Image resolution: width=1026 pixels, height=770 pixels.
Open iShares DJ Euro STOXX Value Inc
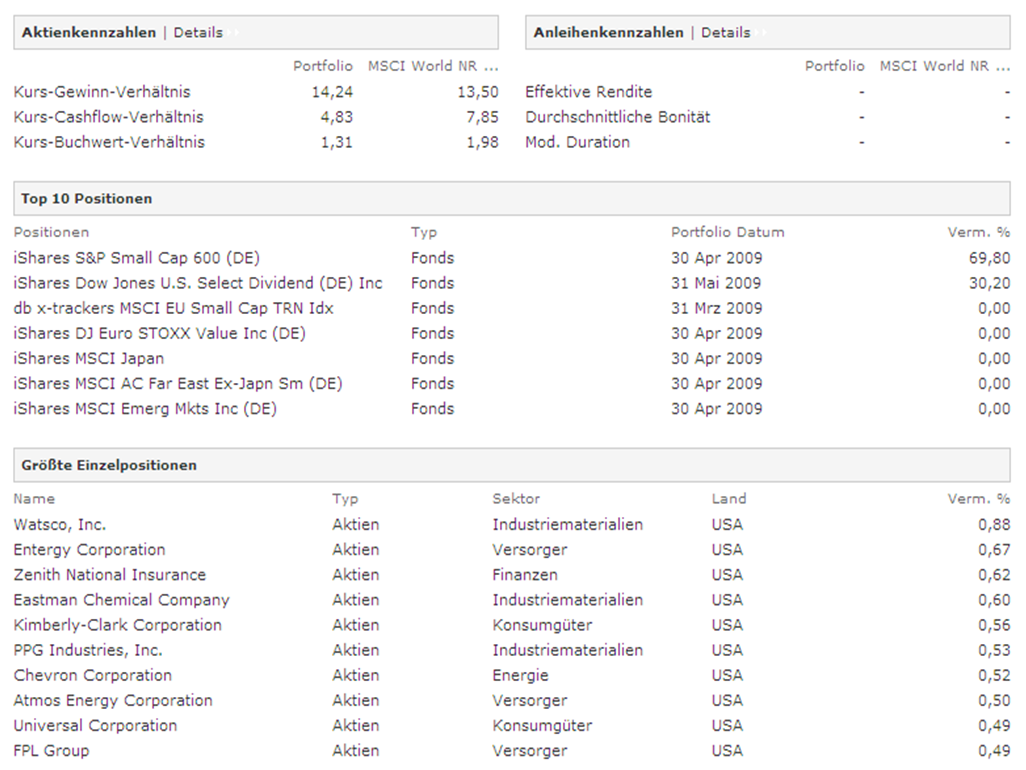[159, 334]
